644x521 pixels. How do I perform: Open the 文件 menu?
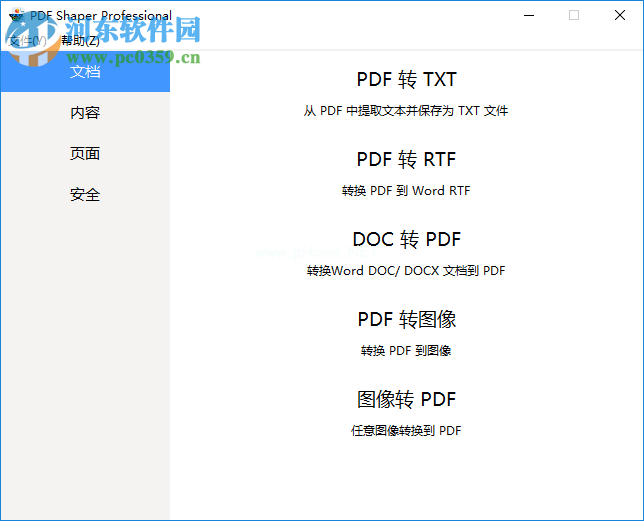pyautogui.click(x=27, y=41)
